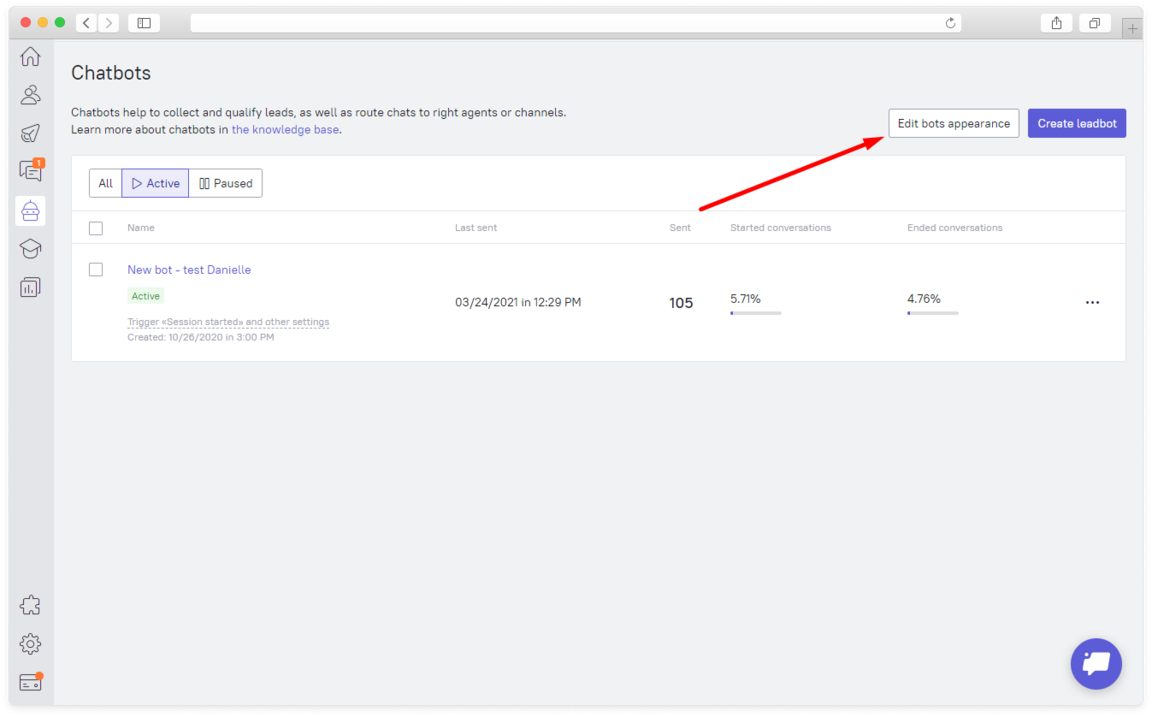Open the knowledge base link
This screenshot has width=1152, height=717.
[x=285, y=129]
